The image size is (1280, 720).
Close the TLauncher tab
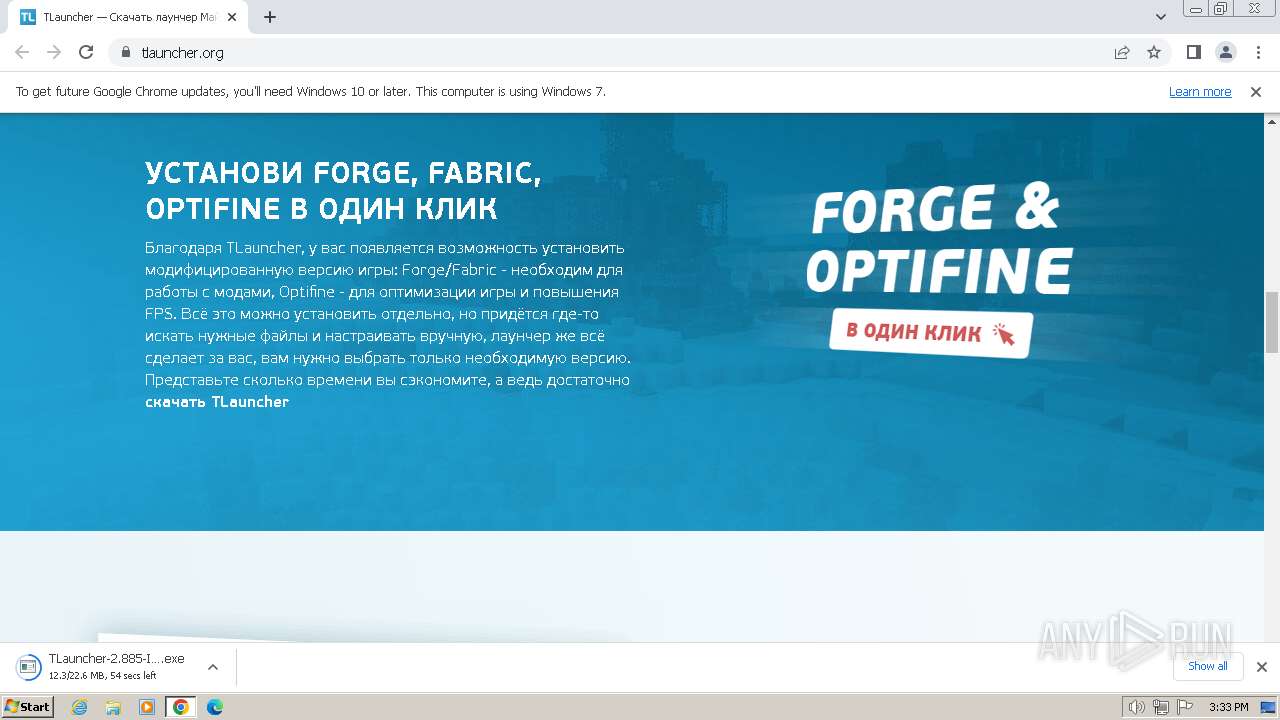[232, 17]
